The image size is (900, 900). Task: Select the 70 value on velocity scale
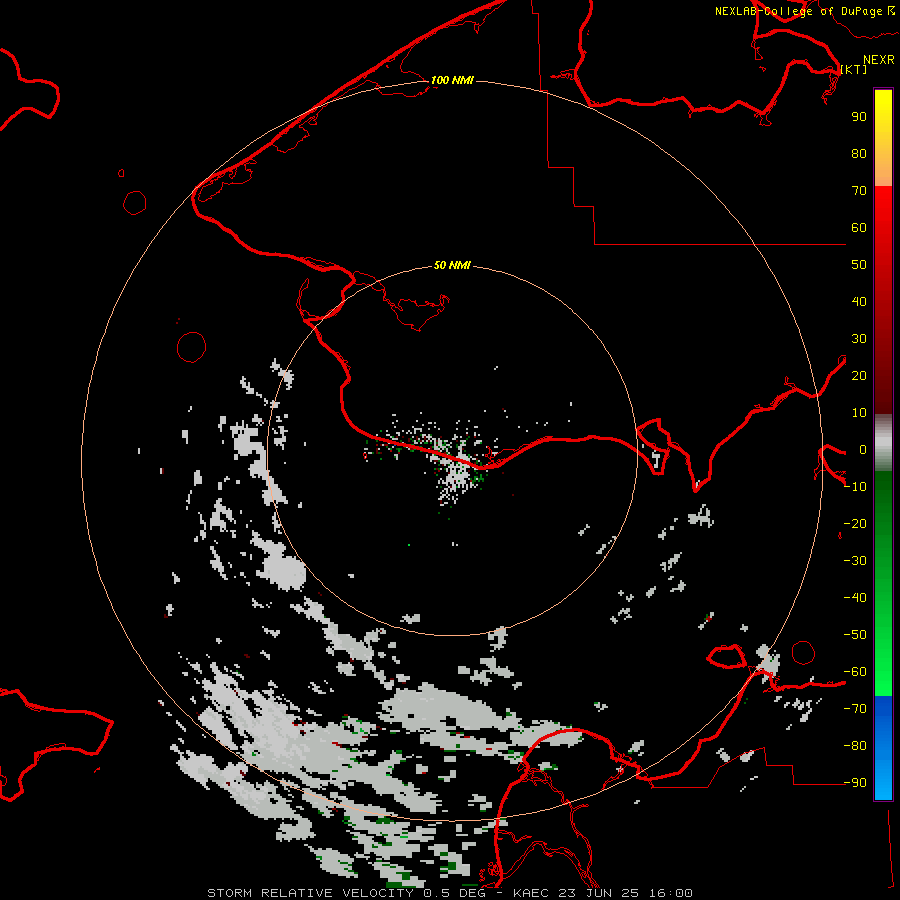click(x=859, y=191)
